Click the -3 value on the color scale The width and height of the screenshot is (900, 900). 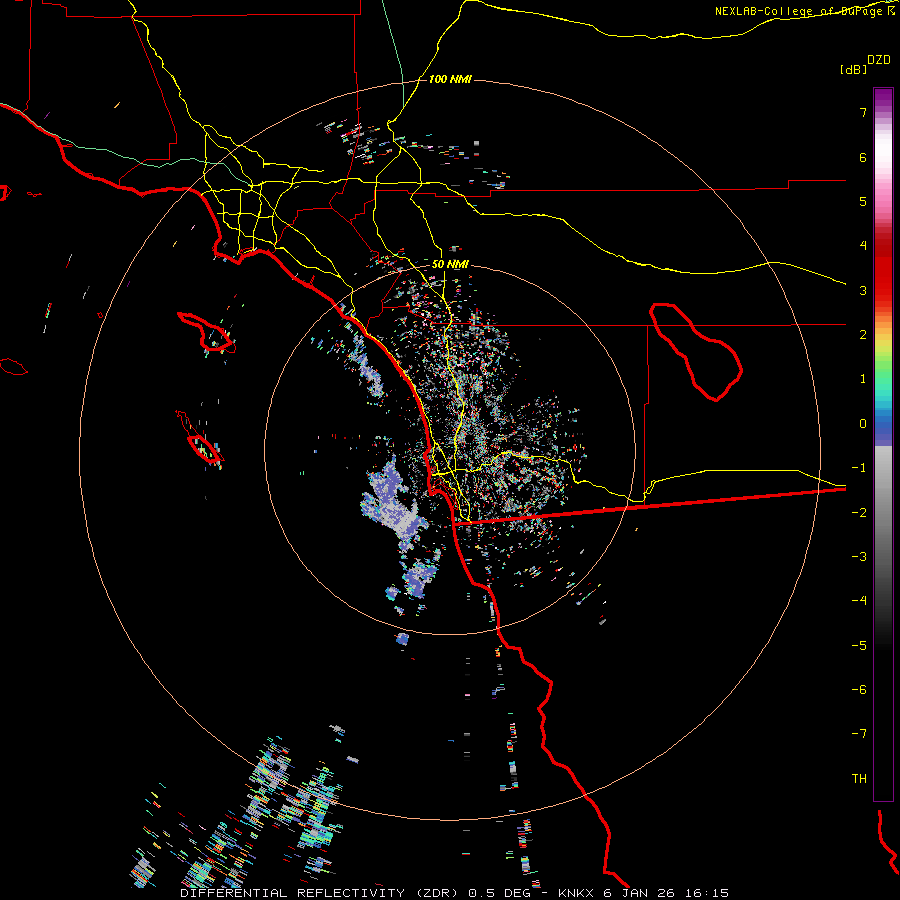tap(859, 556)
